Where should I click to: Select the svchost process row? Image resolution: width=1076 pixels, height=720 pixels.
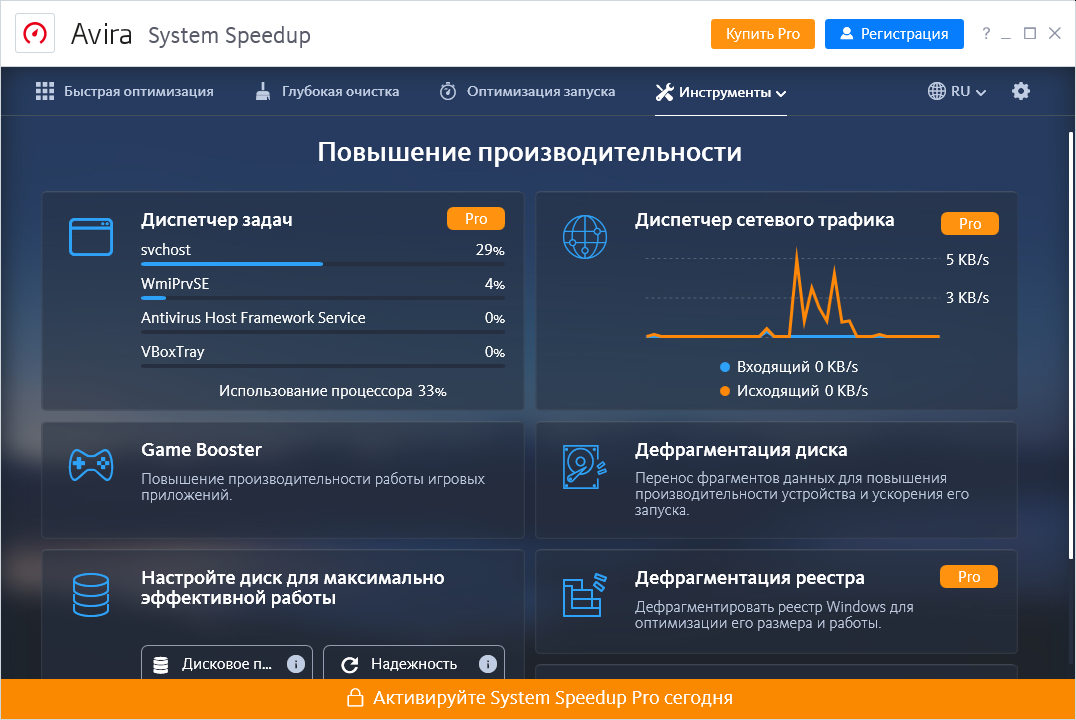(323, 251)
